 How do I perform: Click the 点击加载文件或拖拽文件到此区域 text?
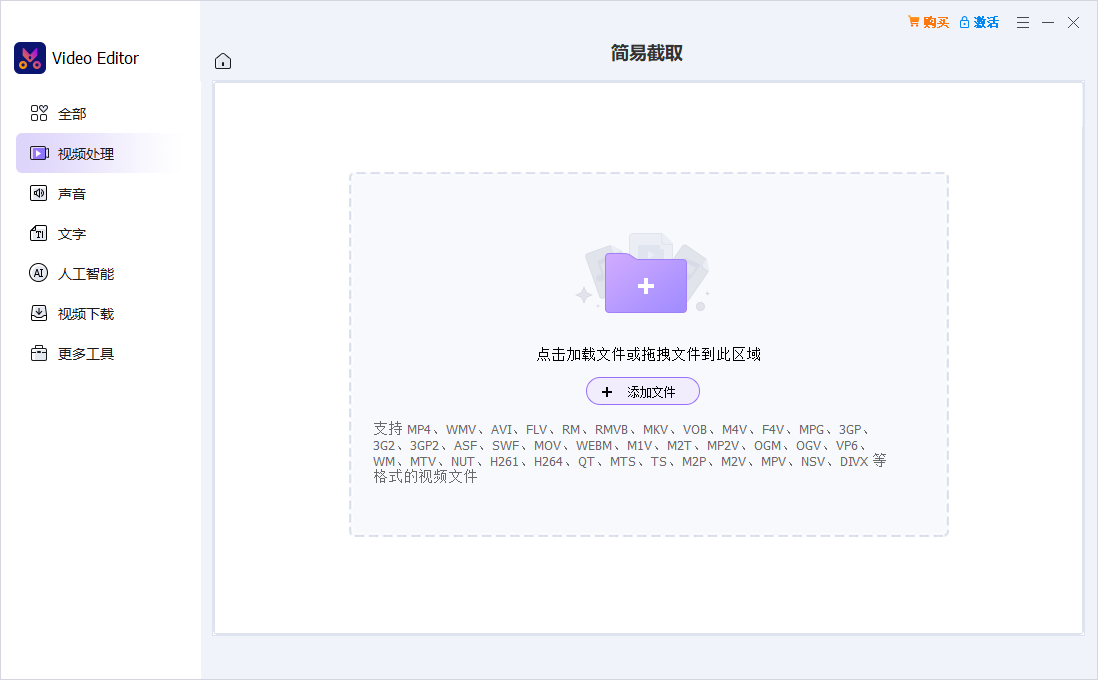tap(648, 354)
